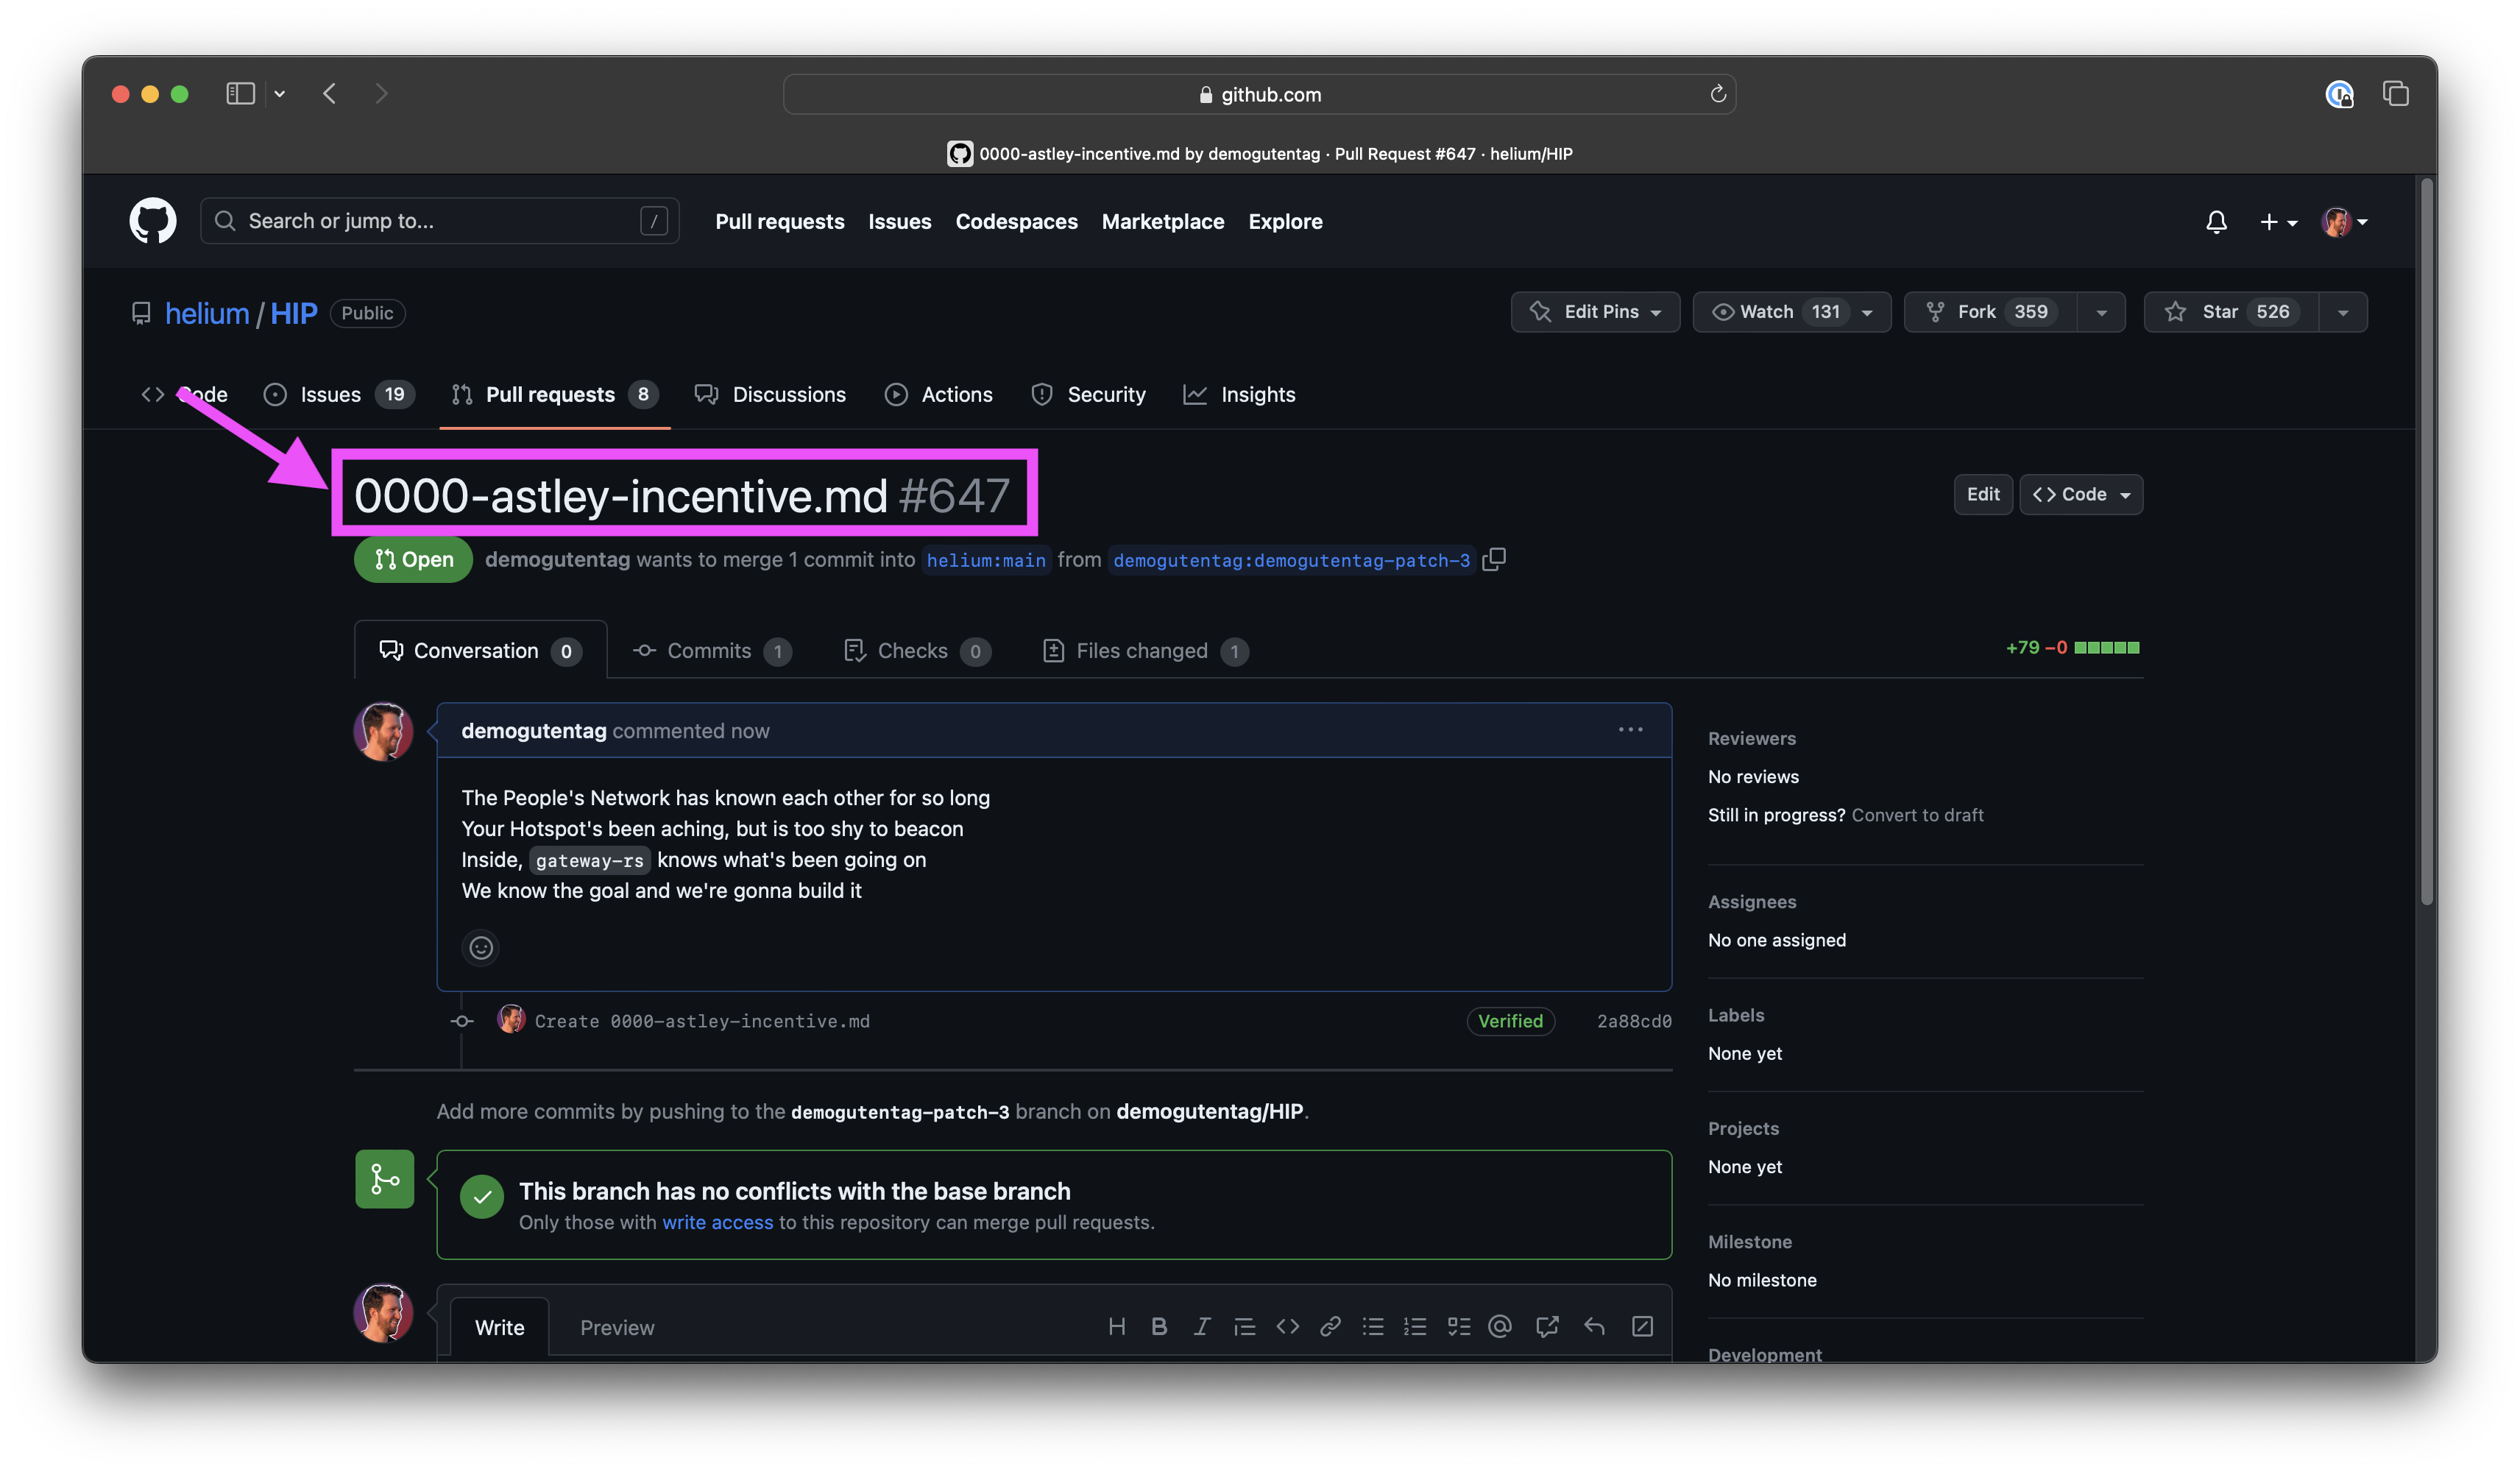Insert a mention with the @ icon
2520x1472 pixels.
(x=1499, y=1327)
